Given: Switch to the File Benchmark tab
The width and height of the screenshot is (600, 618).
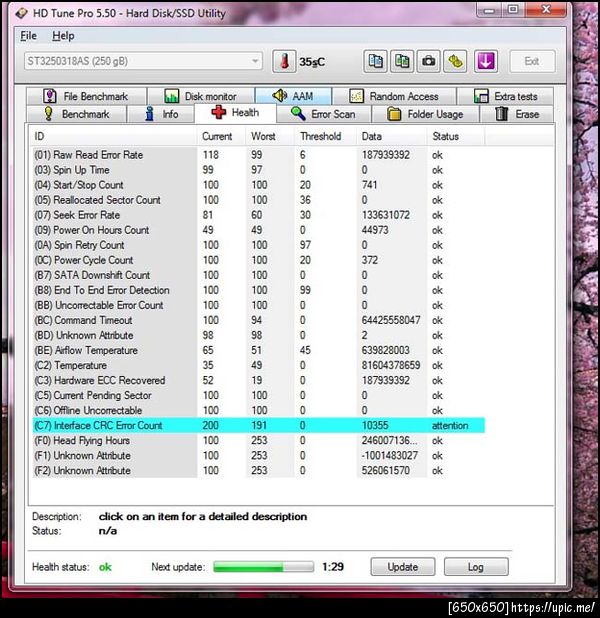Looking at the screenshot, I should 86,96.
